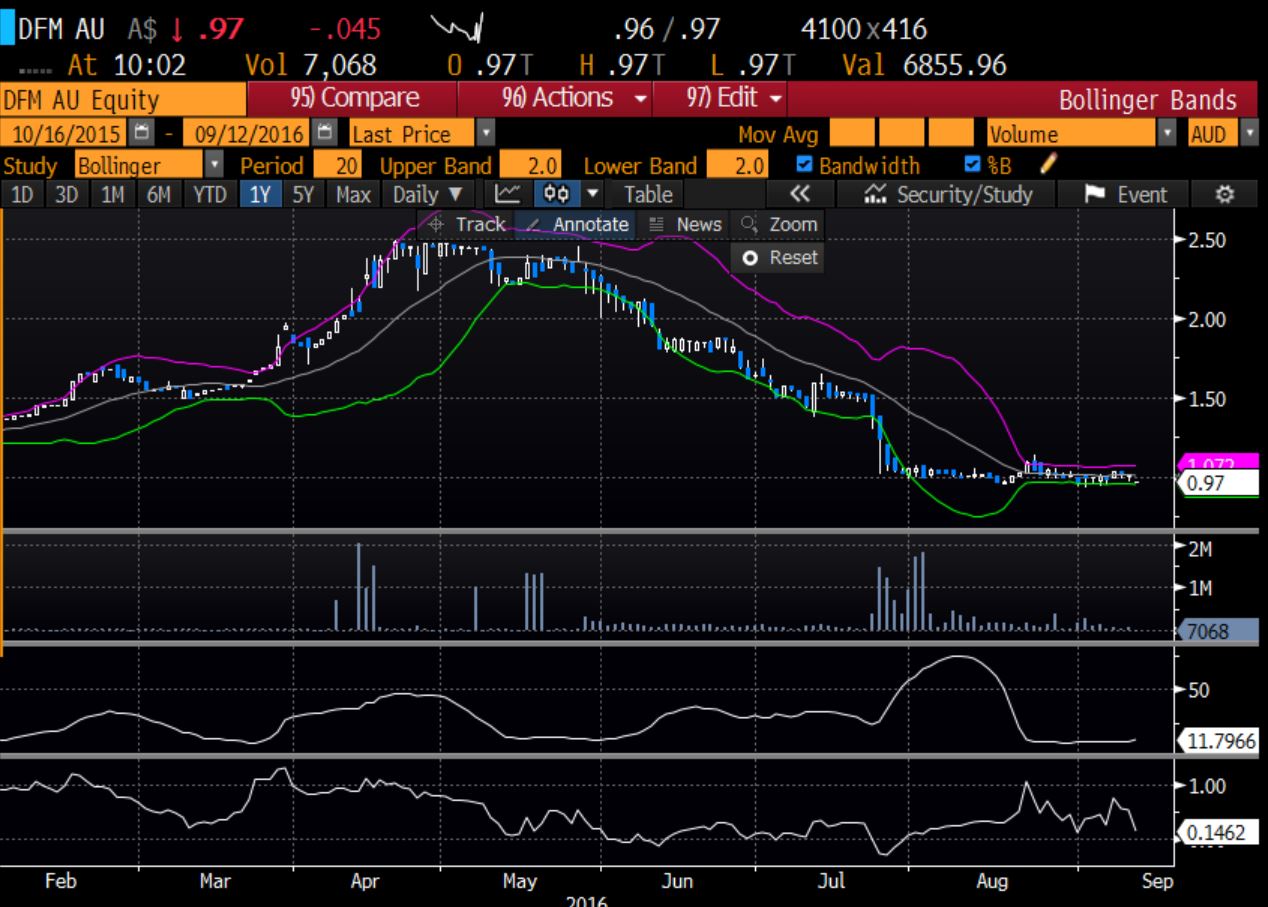Click the DFM AU ticker in header
The image size is (1268, 907).
click(62, 29)
